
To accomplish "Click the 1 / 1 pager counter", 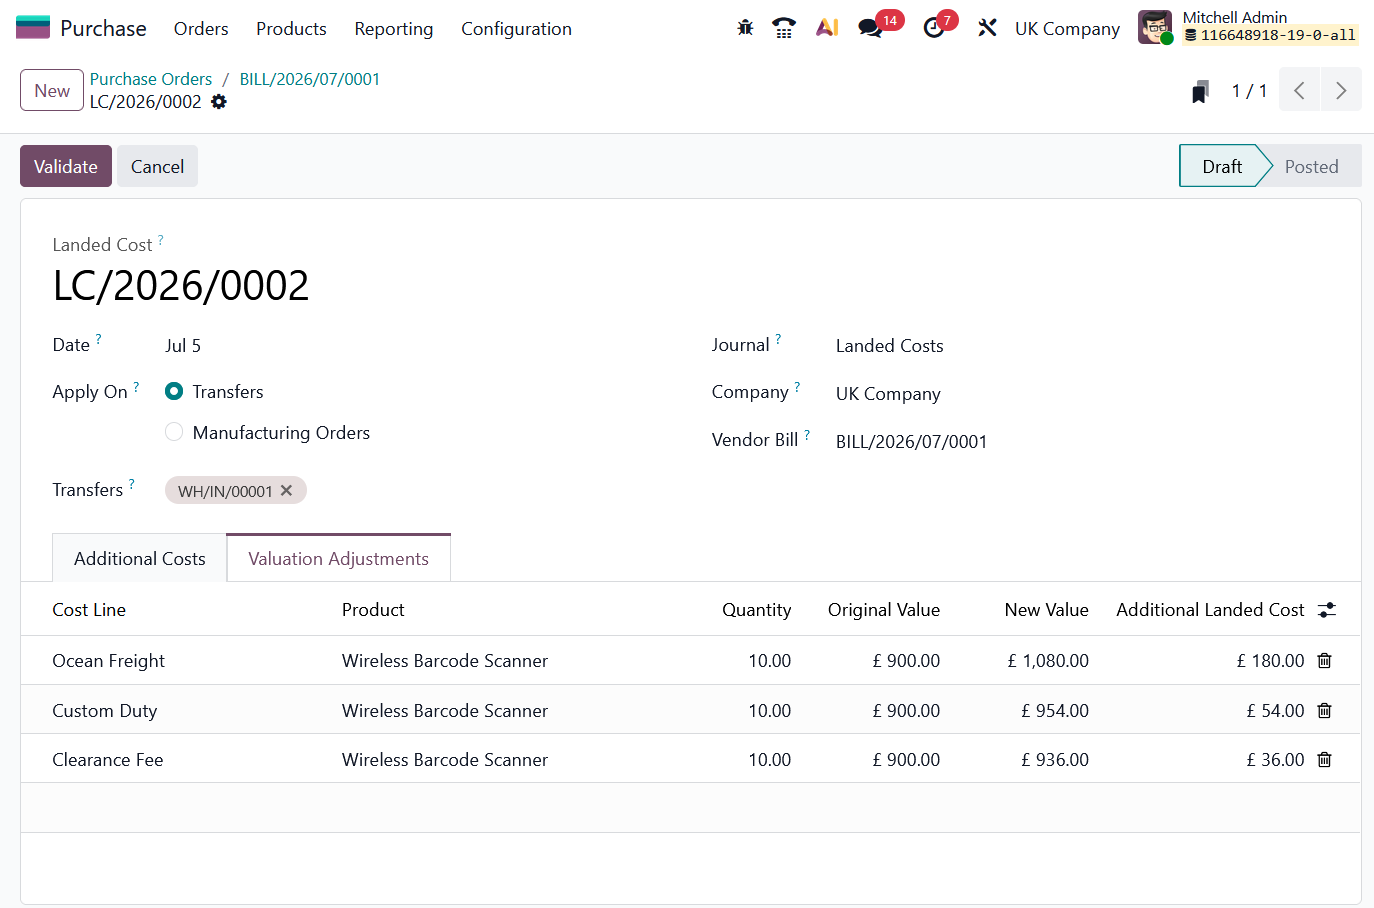I will click(x=1249, y=91).
